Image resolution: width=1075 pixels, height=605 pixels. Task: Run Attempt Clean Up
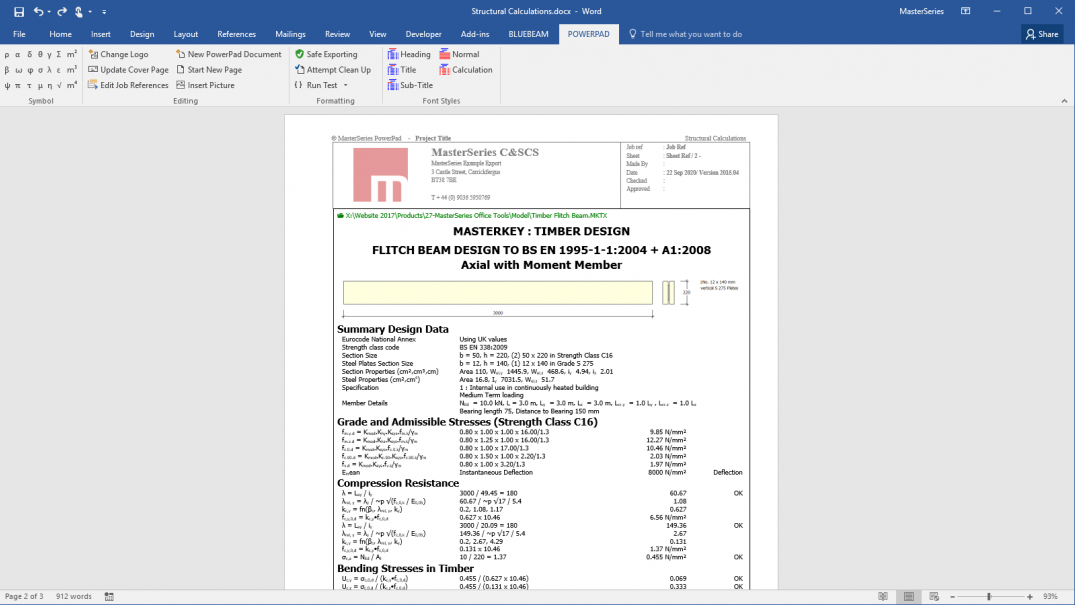pos(333,70)
